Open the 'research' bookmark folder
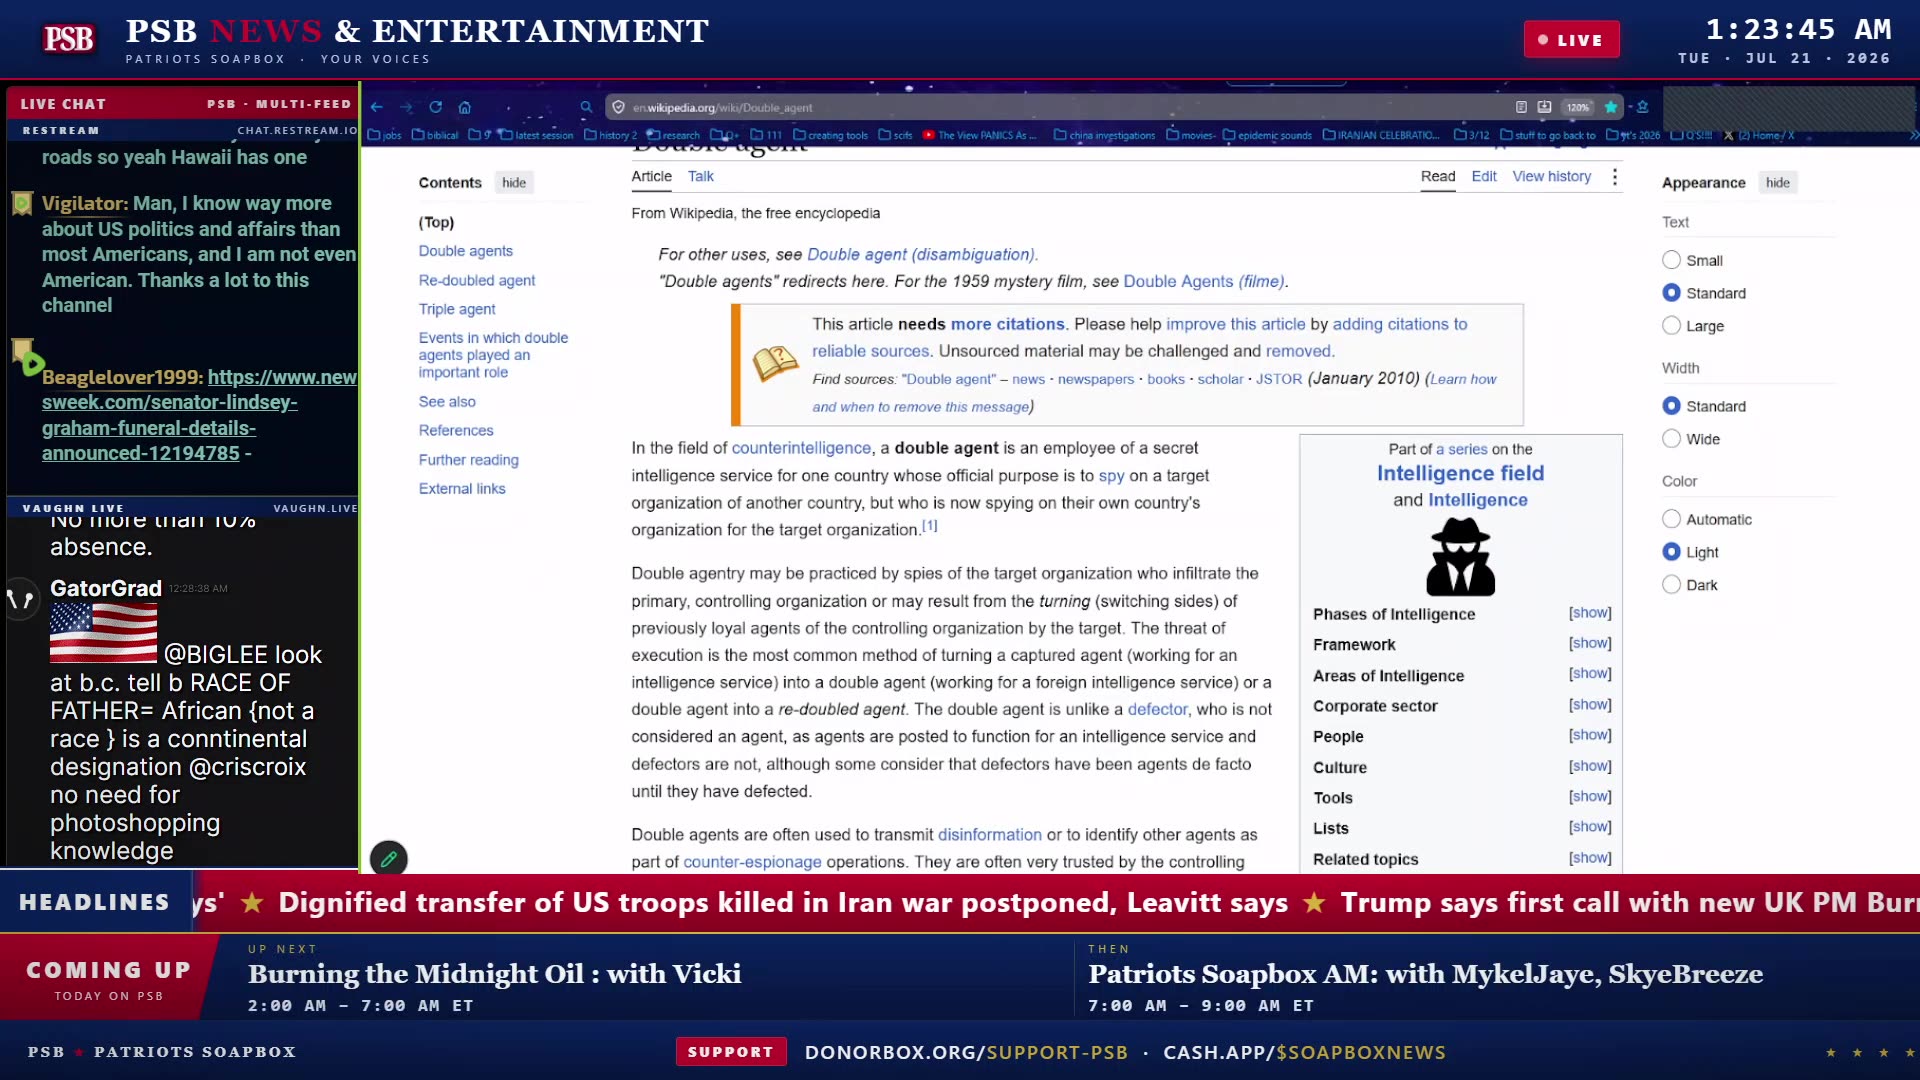This screenshot has height=1080, width=1920. 673,135
